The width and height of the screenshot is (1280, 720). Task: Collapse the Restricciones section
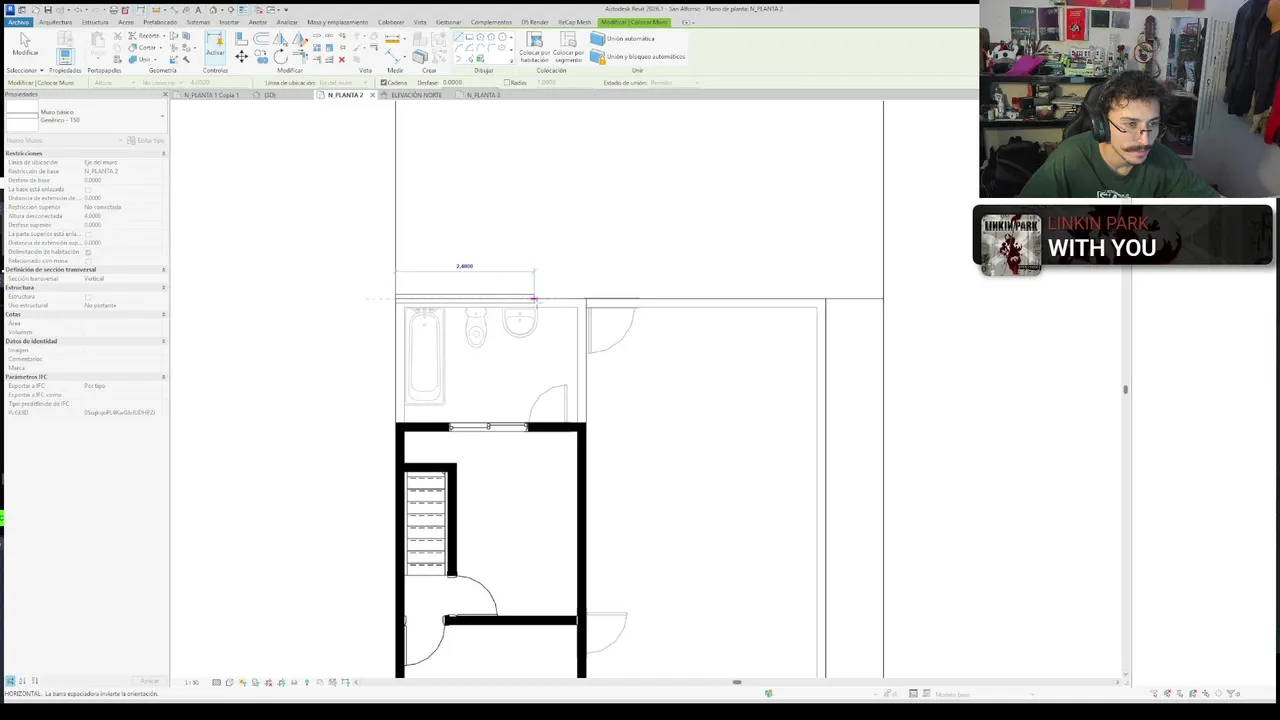163,153
